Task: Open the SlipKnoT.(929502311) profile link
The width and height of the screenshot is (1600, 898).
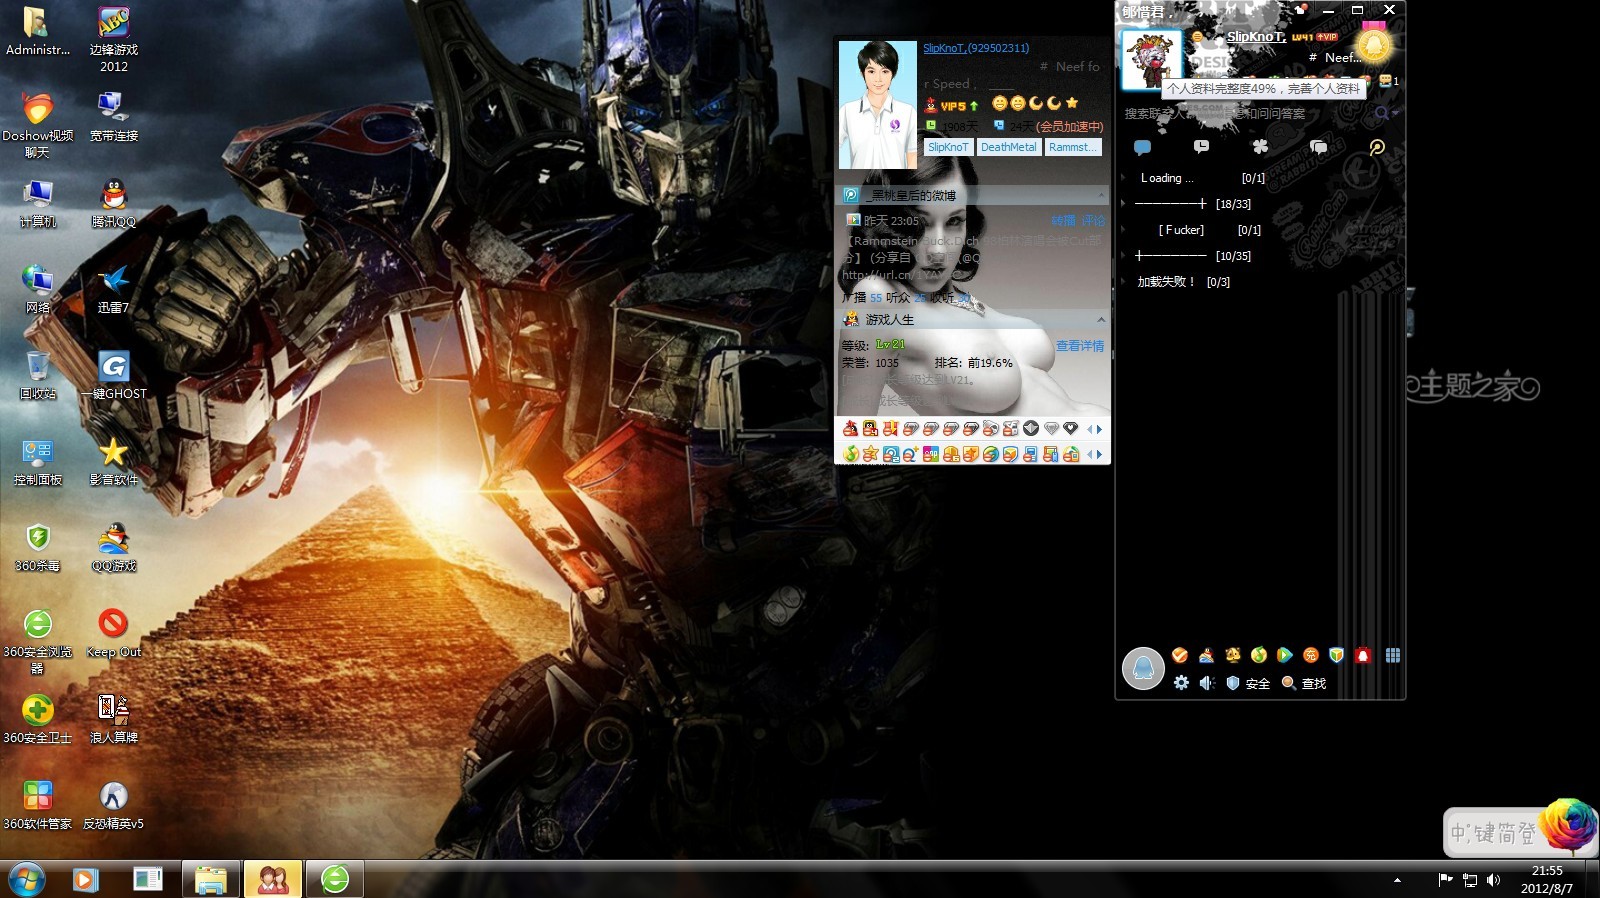Action: coord(976,48)
